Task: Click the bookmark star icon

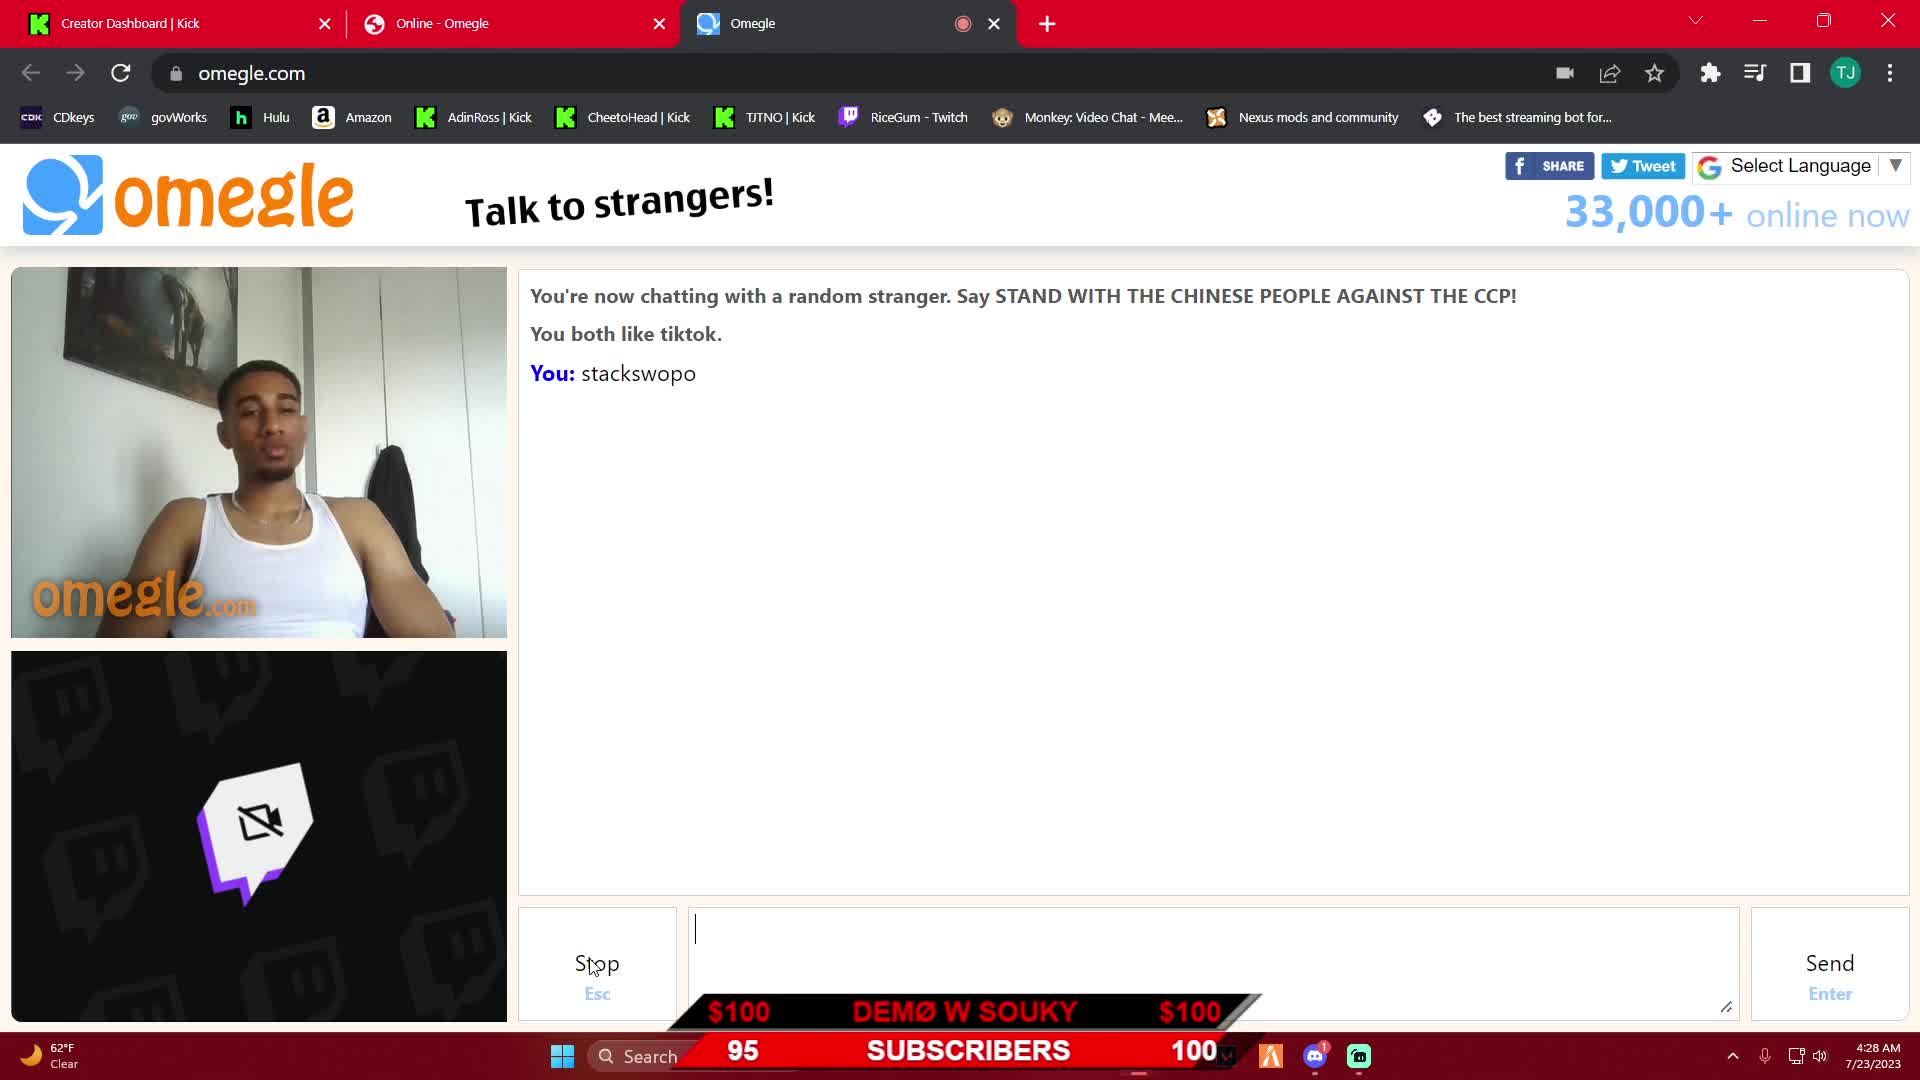Action: point(1654,73)
